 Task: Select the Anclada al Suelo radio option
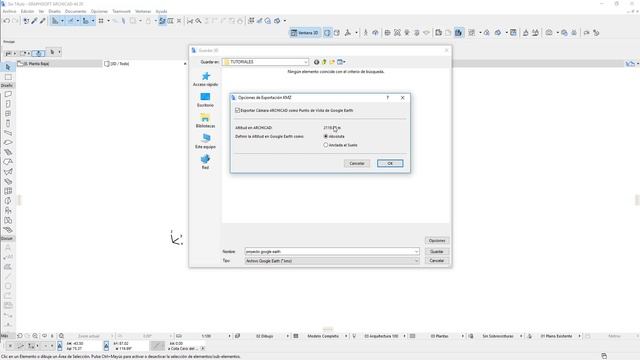pyautogui.click(x=326, y=145)
